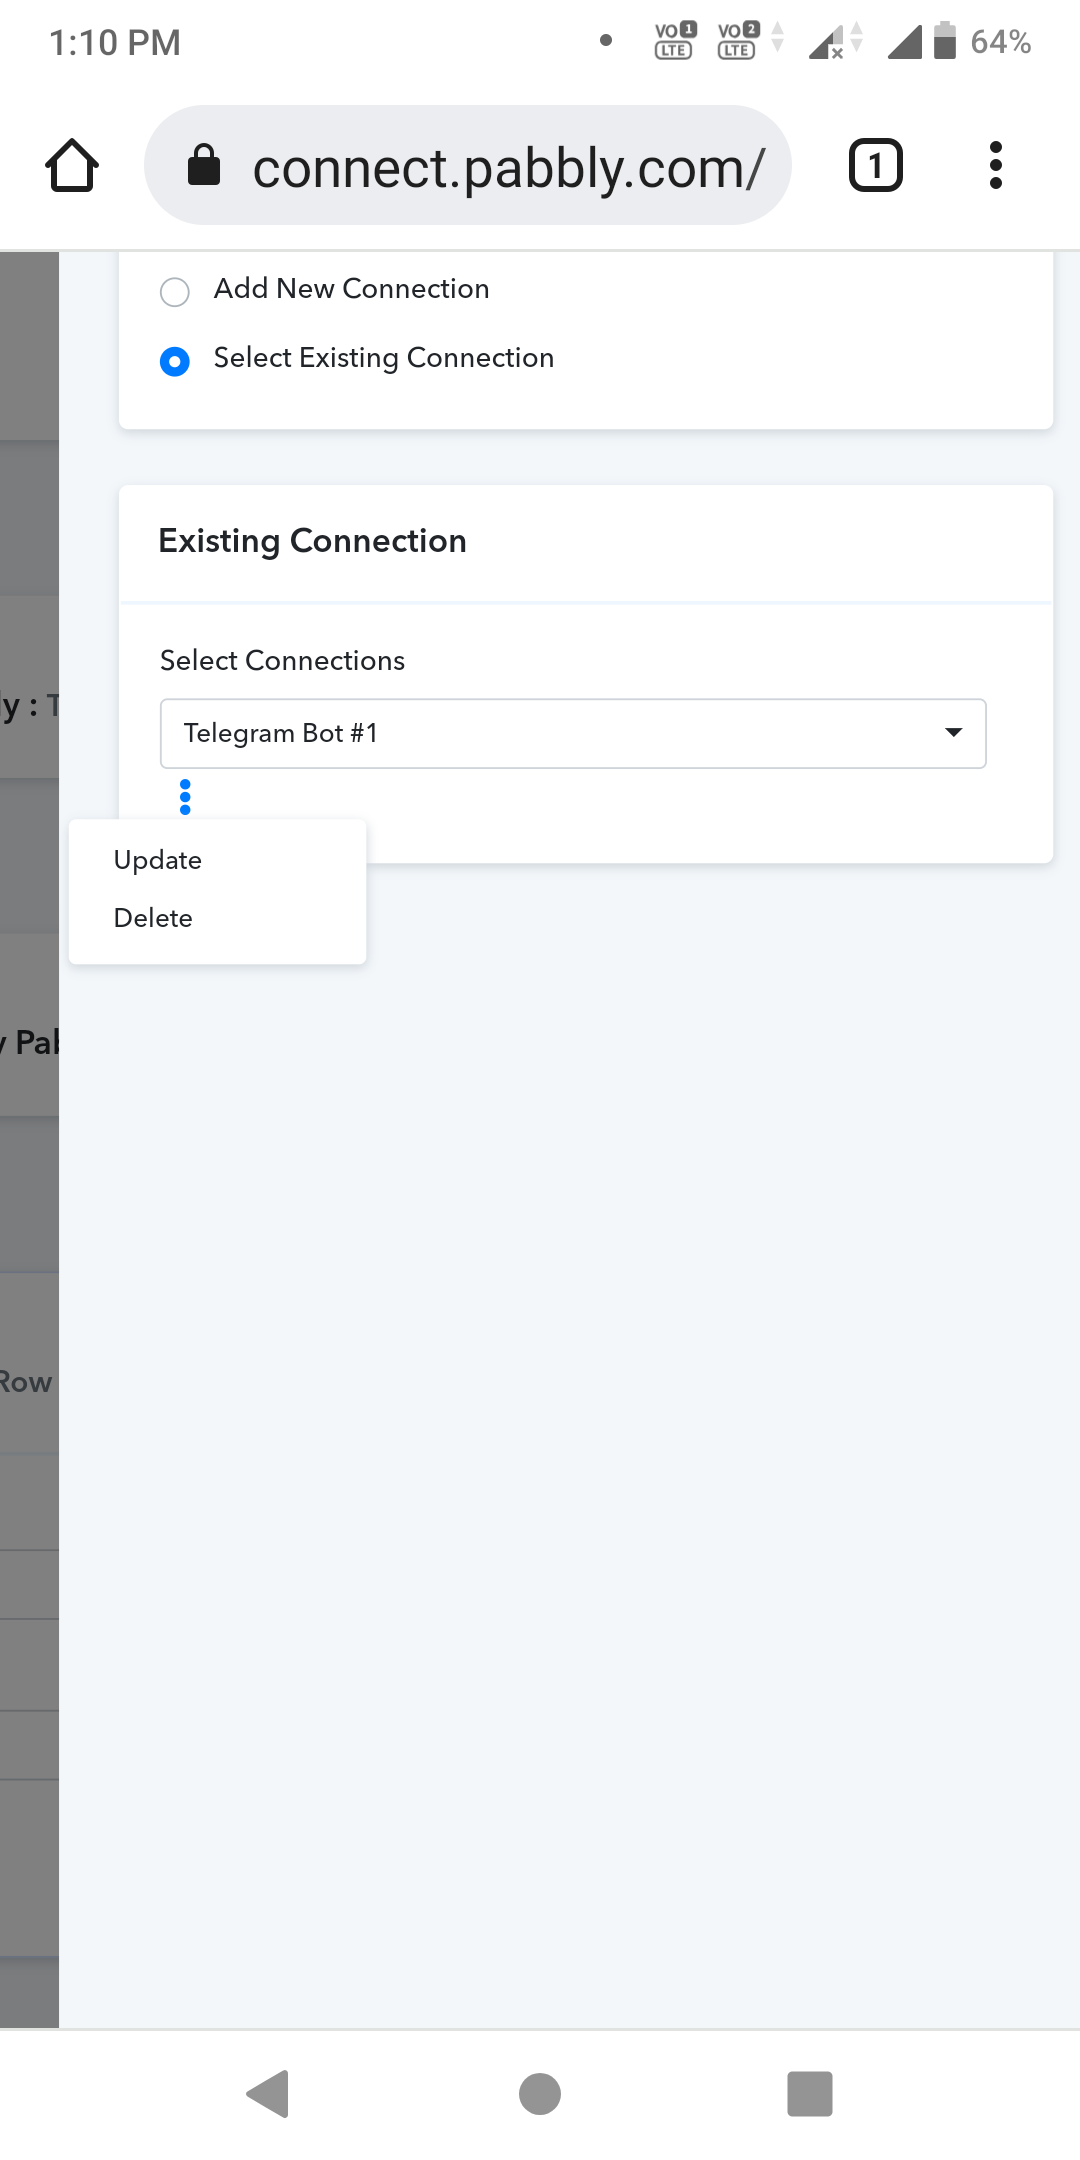Tap the dimmed overlay area beside the panel

(x=29, y=1500)
